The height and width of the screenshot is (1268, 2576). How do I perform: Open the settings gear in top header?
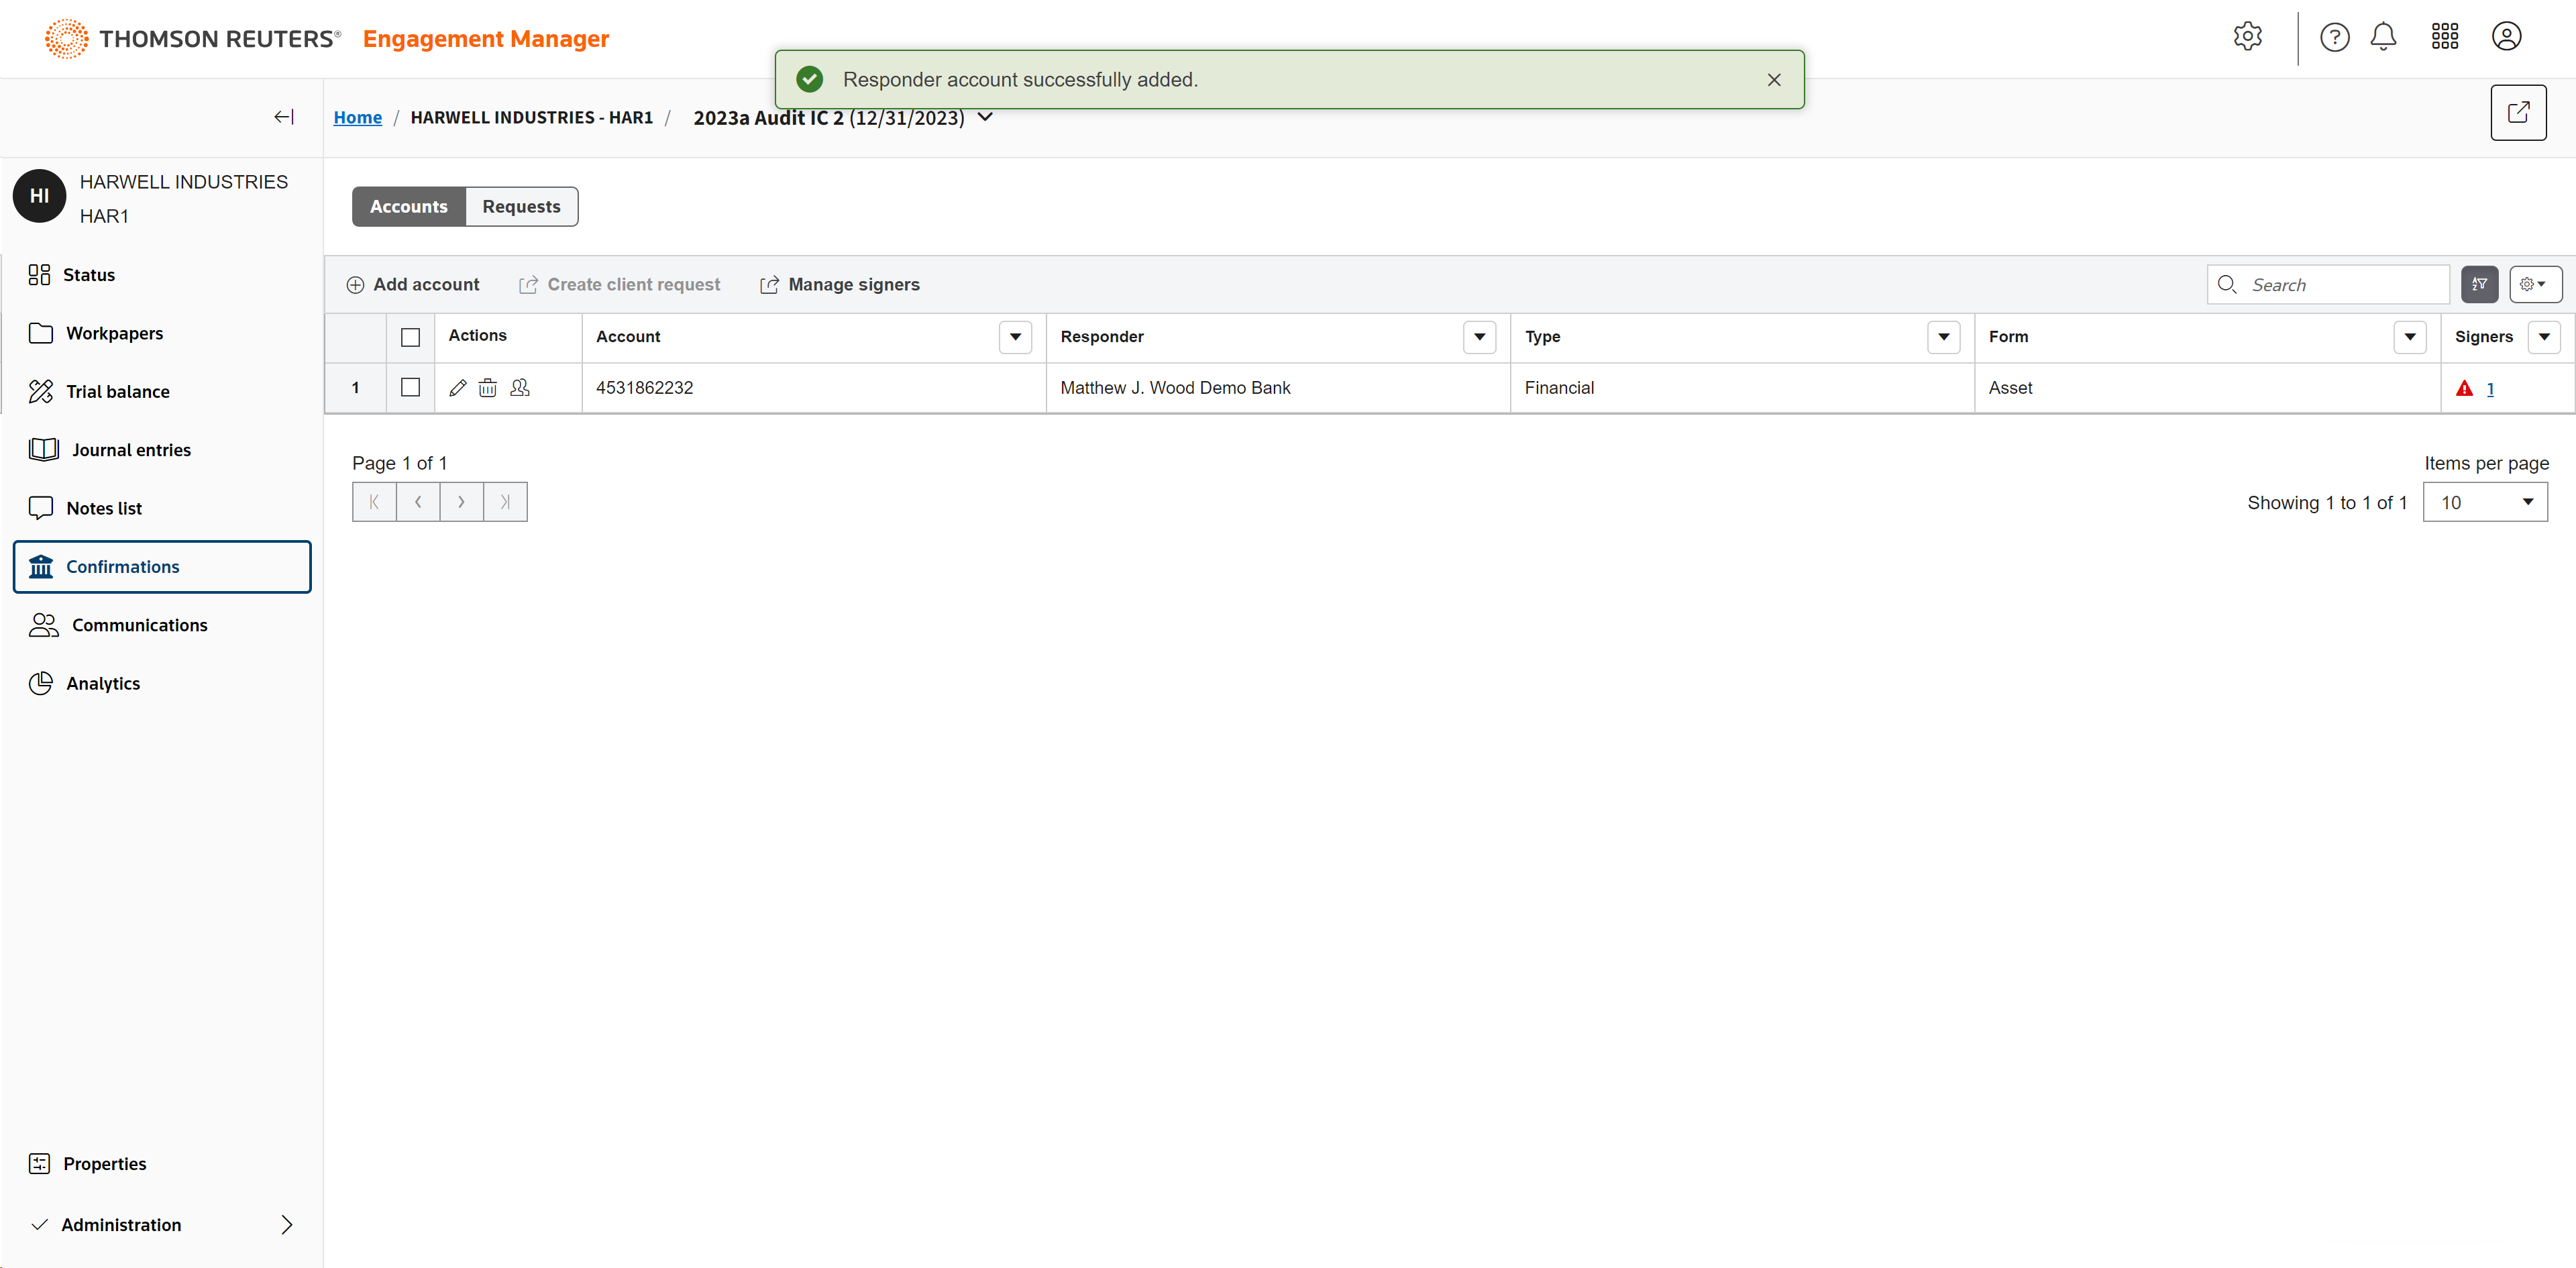(x=2247, y=37)
